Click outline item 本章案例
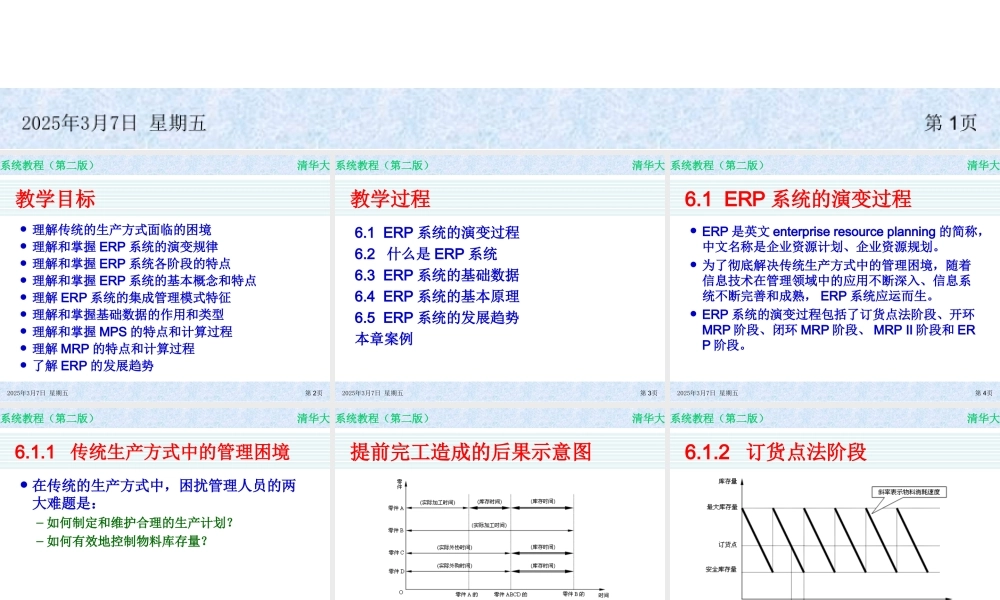This screenshot has height=600, width=1000. (x=383, y=339)
